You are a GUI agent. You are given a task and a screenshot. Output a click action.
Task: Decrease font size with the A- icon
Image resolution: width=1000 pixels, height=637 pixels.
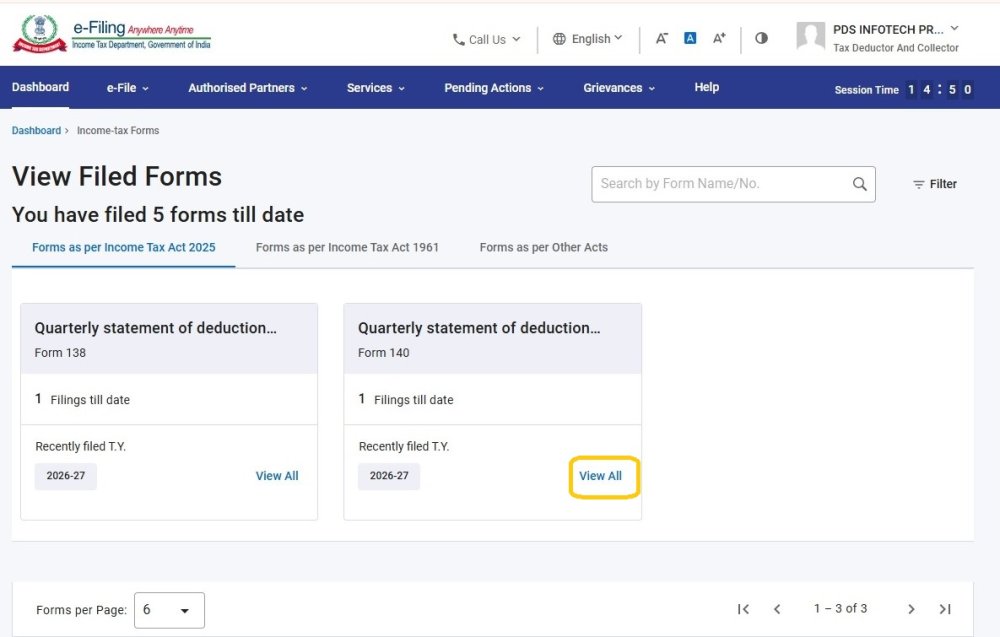click(662, 38)
